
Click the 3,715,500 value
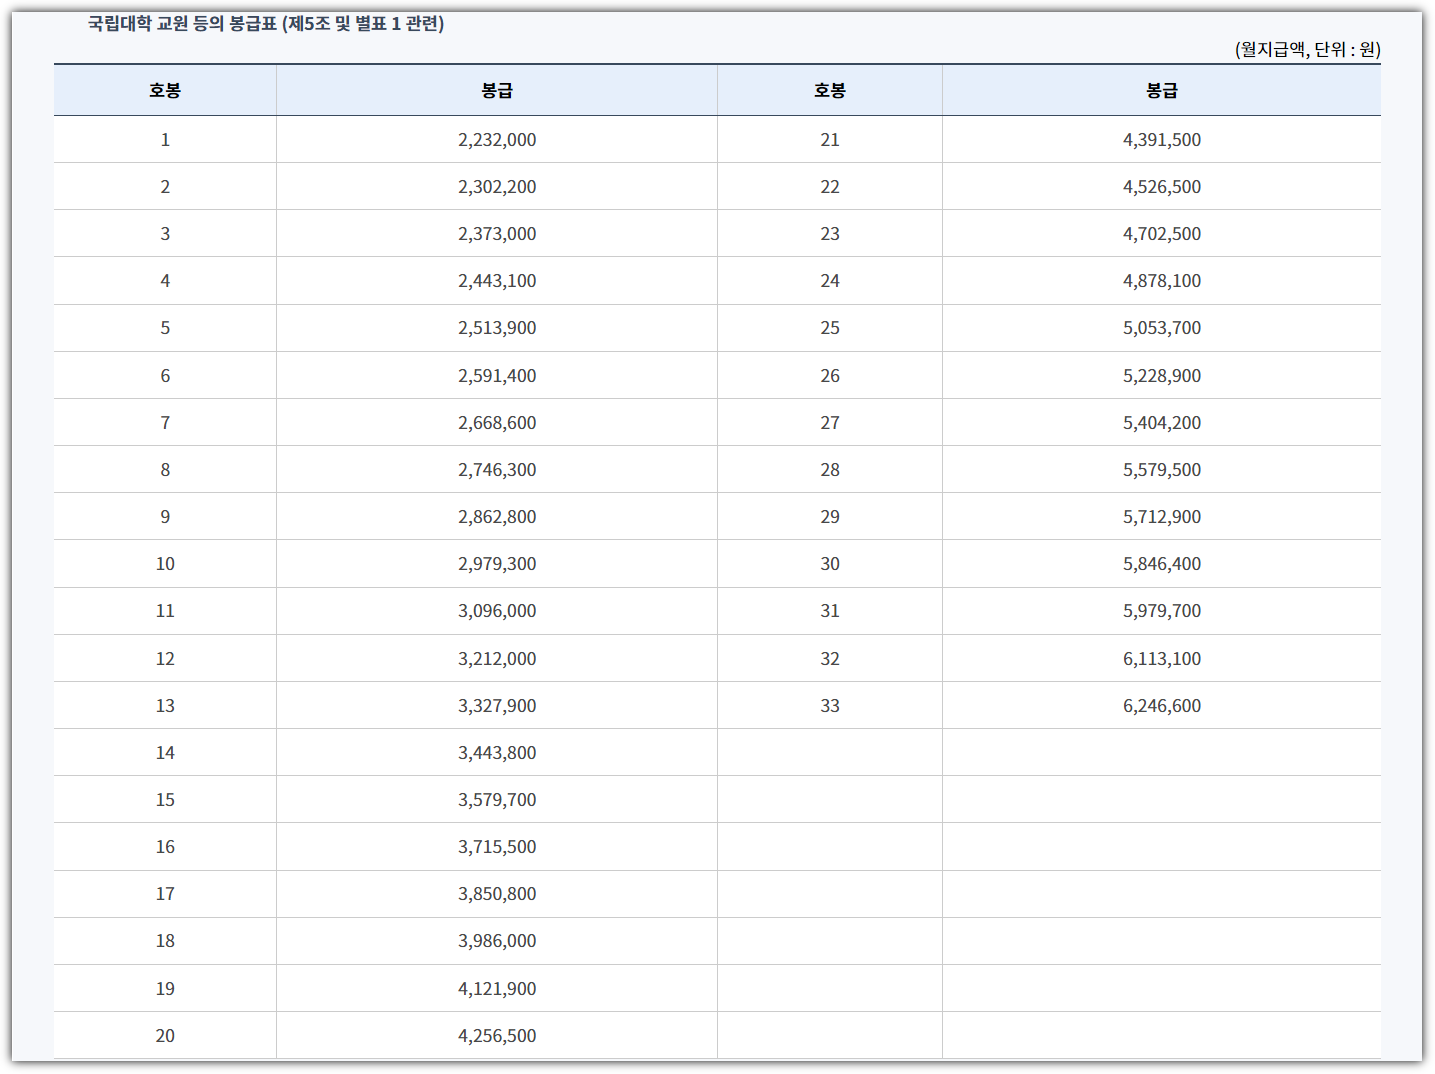pos(497,847)
